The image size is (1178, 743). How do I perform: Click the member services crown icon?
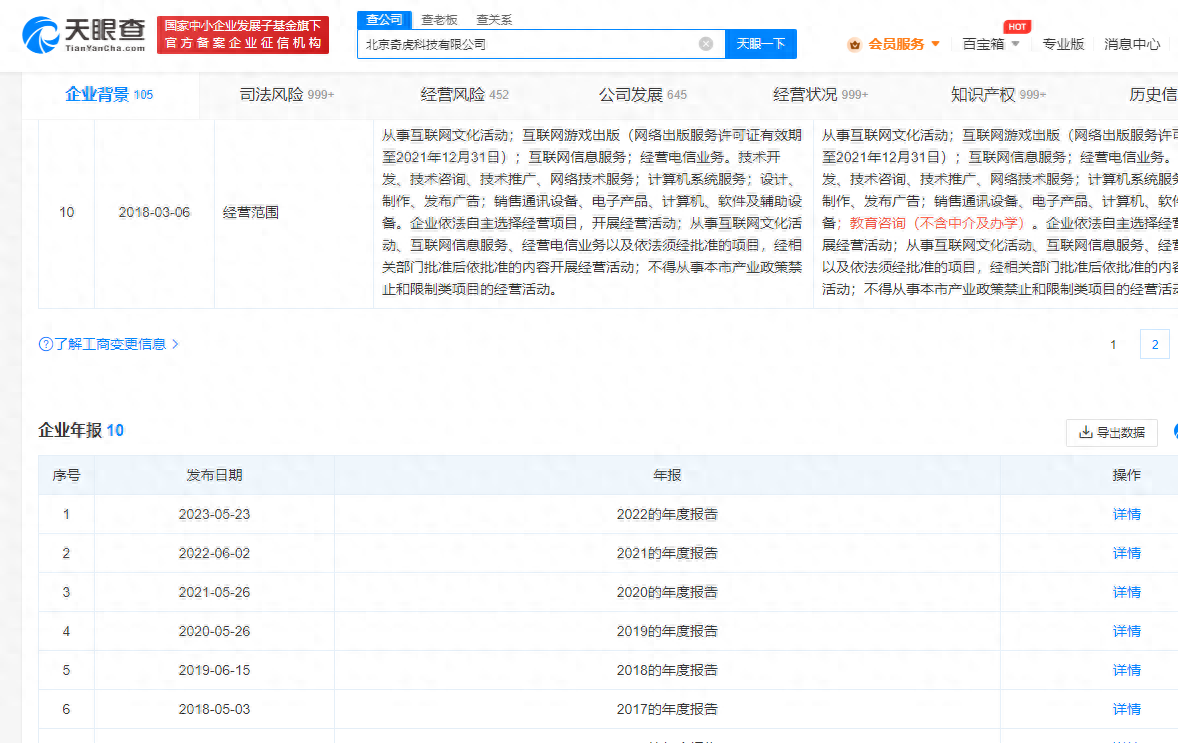(854, 44)
